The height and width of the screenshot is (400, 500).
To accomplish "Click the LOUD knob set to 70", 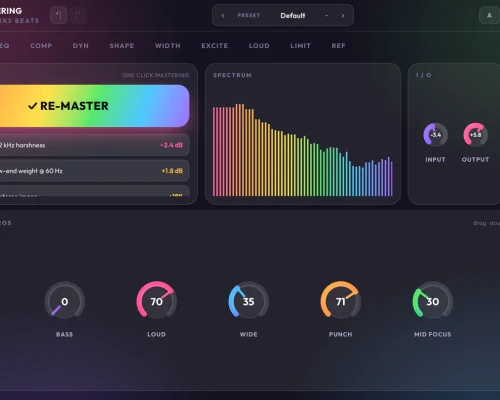I will click(156, 301).
